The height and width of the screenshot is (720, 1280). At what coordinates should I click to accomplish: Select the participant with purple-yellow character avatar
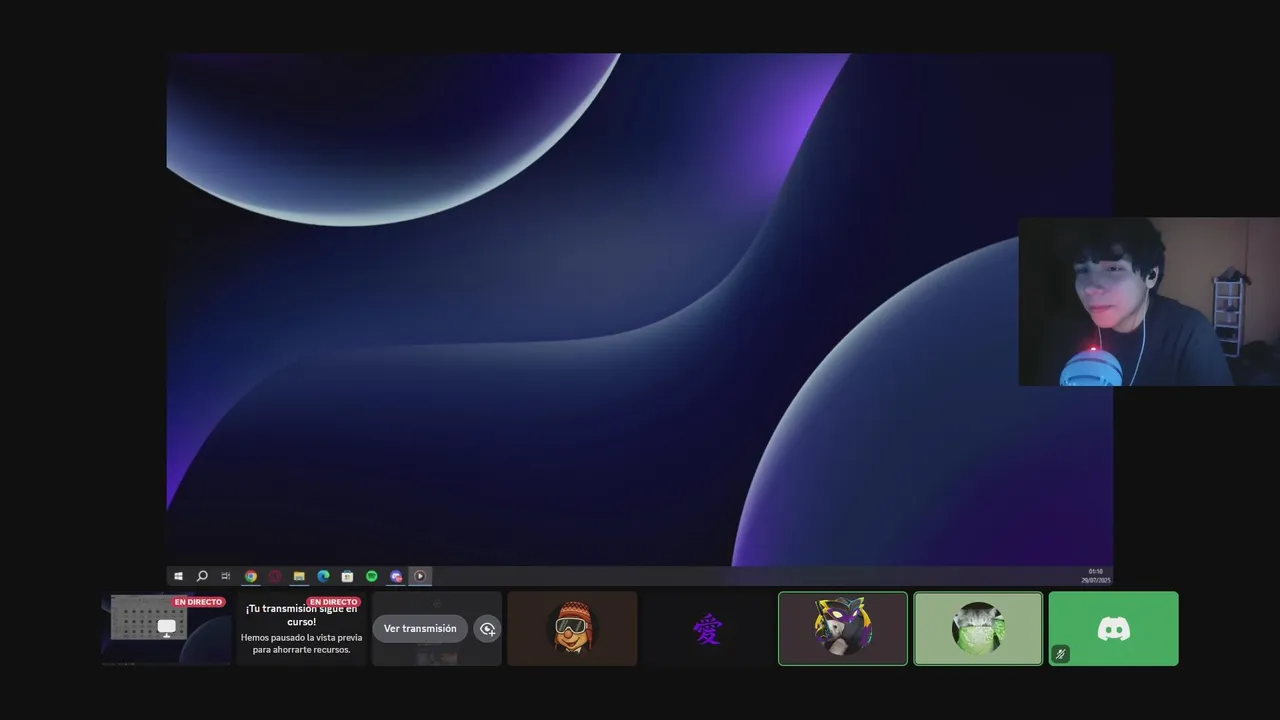(x=843, y=628)
